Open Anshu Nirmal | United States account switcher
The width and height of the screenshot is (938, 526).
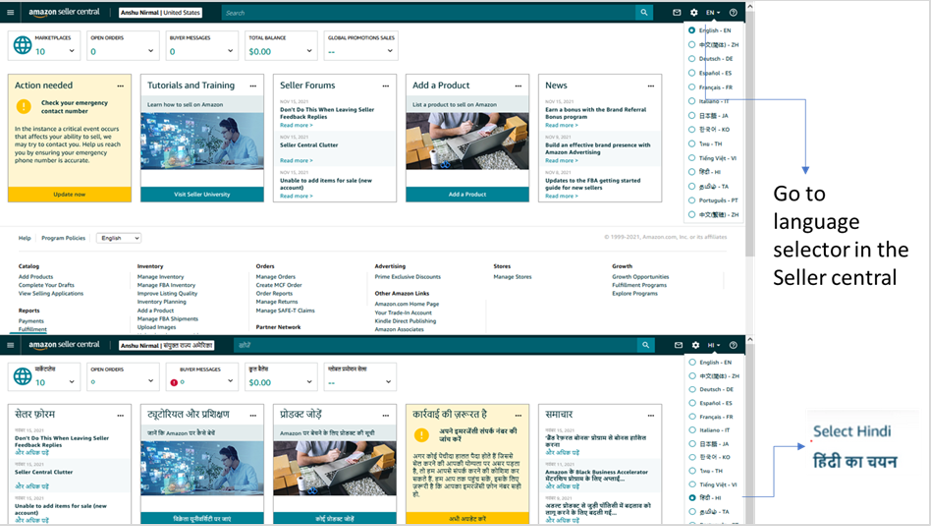pos(160,12)
